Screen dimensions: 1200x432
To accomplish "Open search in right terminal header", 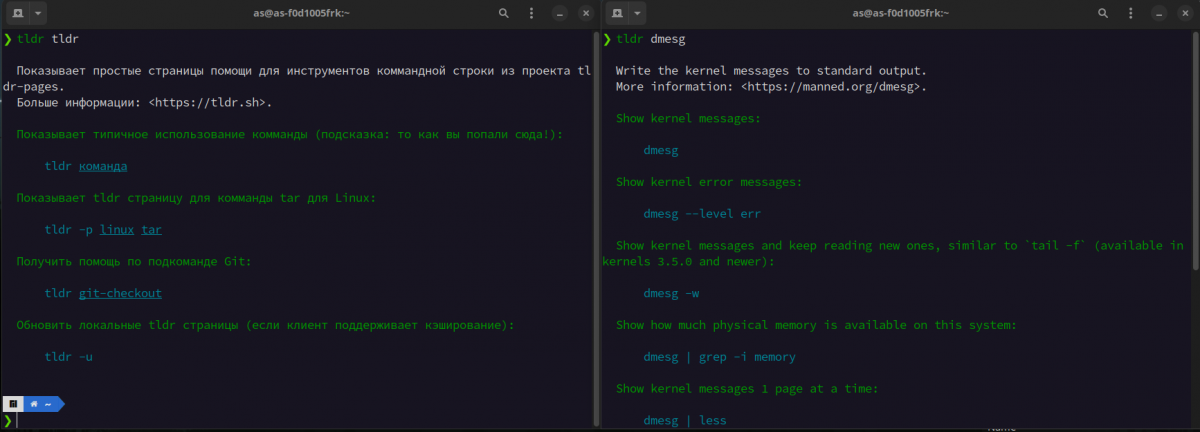I will point(1104,14).
